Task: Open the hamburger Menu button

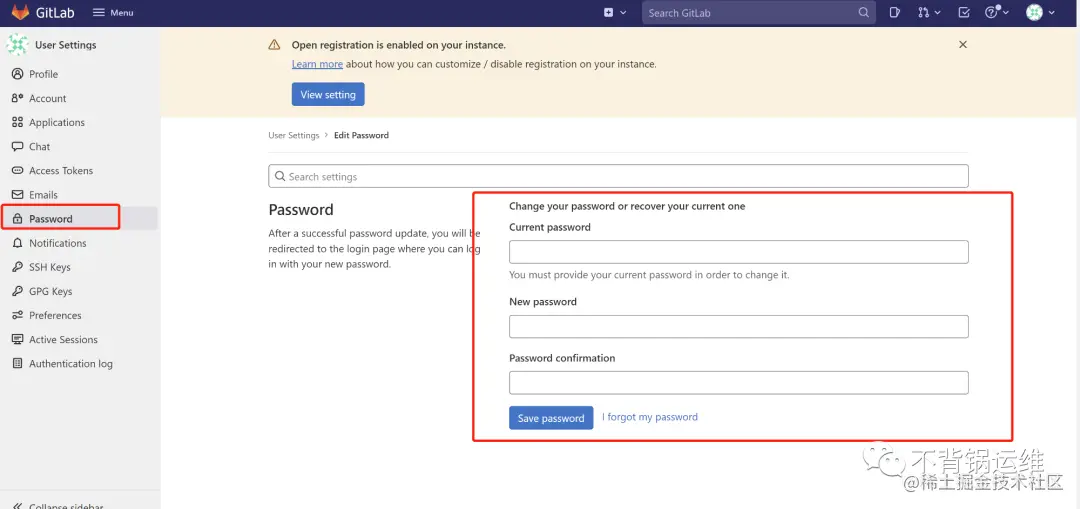Action: point(113,12)
